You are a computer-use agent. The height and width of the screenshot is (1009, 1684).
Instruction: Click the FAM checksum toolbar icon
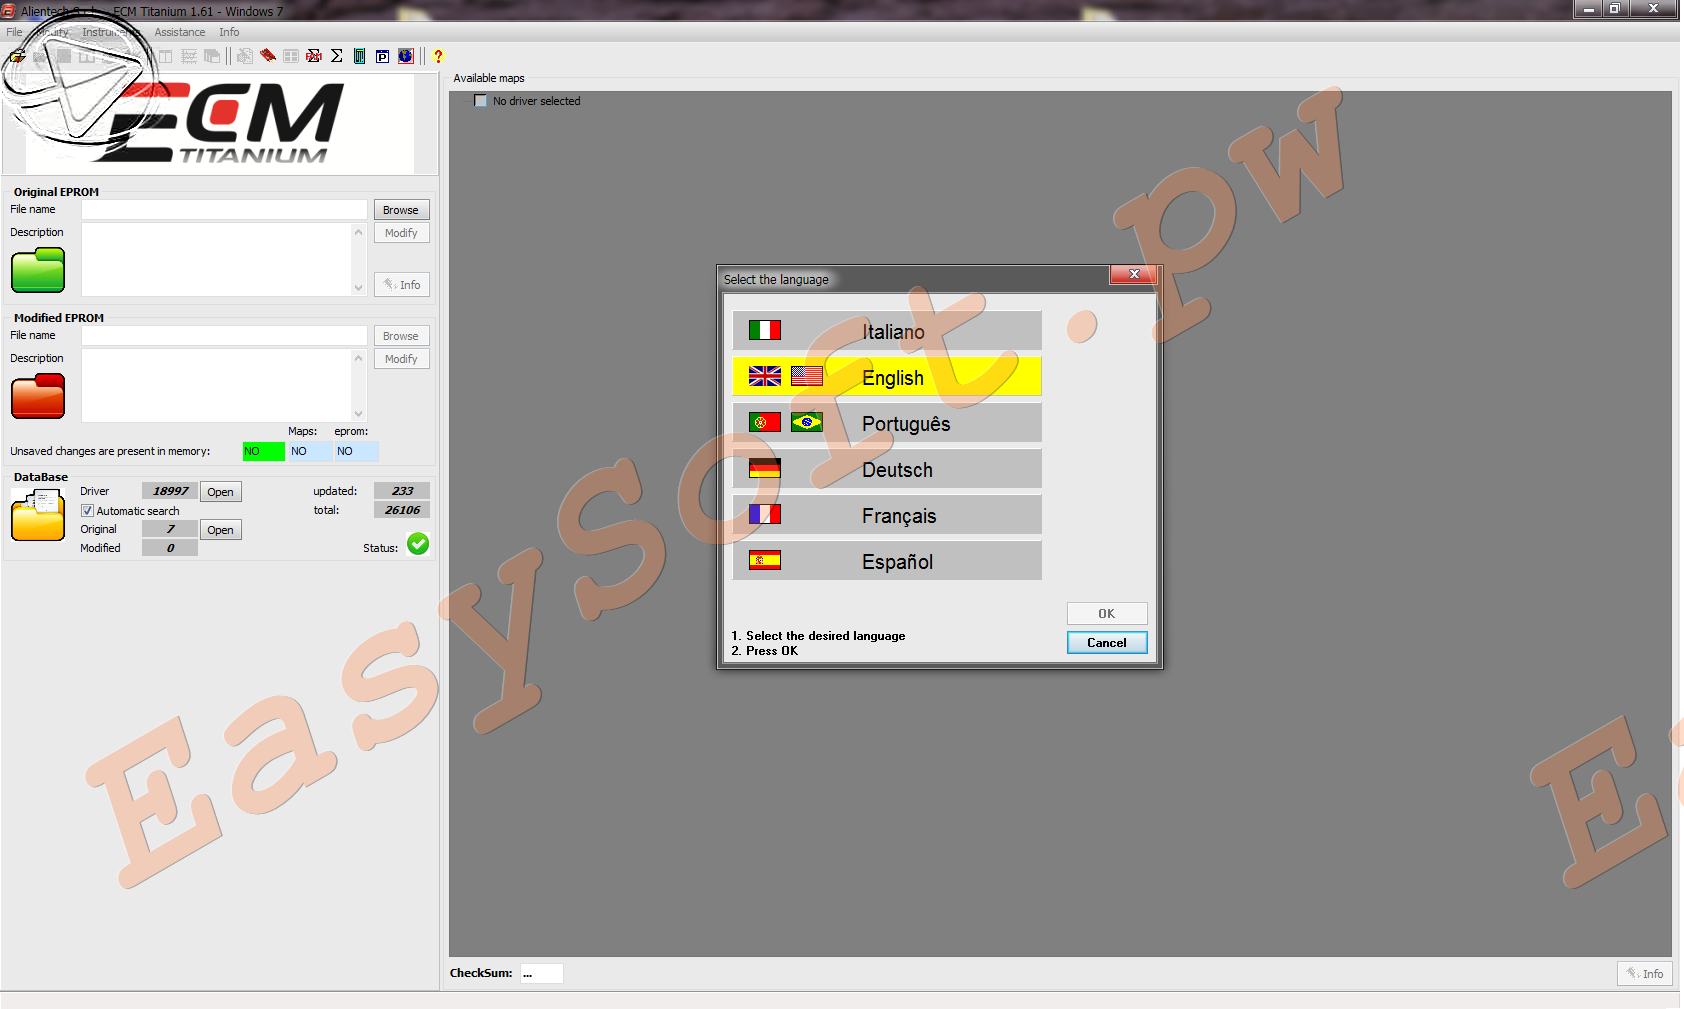(314, 56)
